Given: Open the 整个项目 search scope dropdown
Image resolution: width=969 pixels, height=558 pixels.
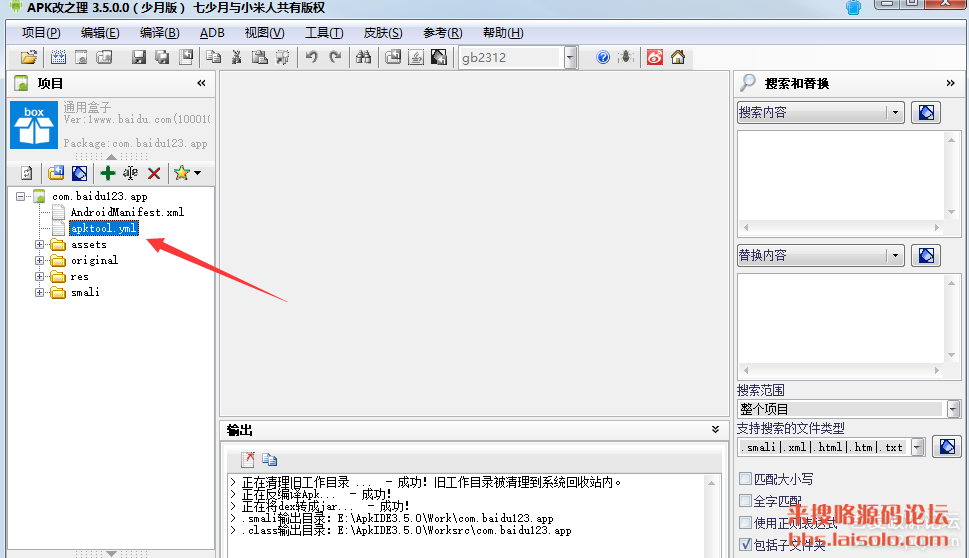Looking at the screenshot, I should 953,409.
